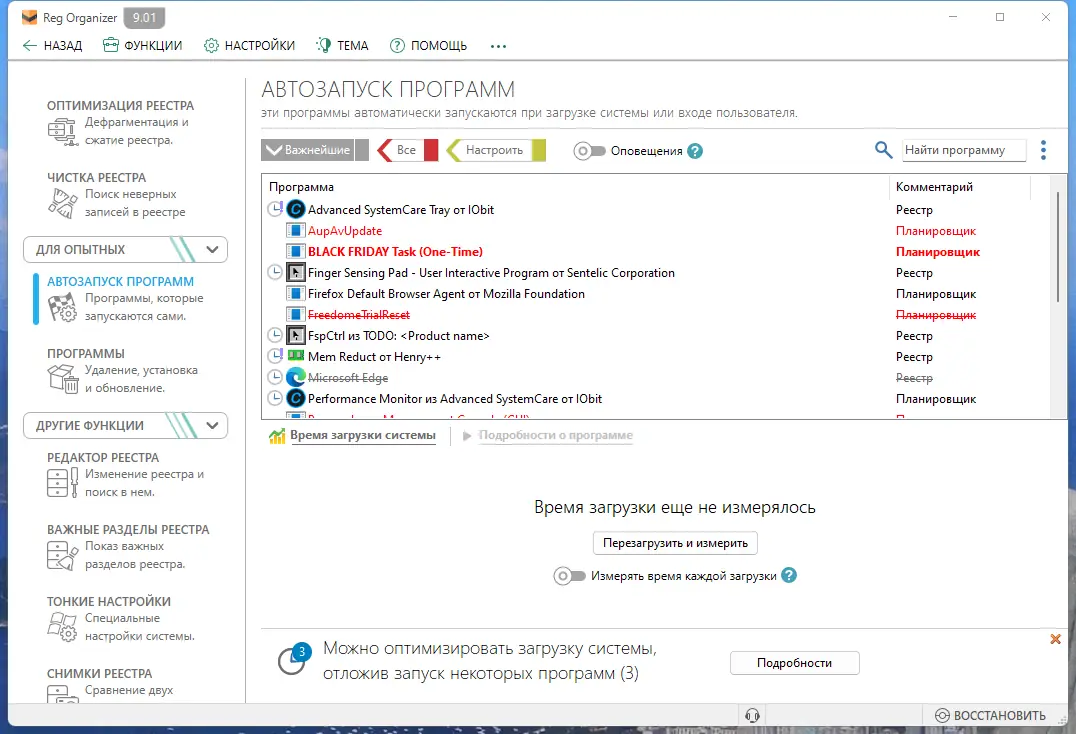Open РЕДАКТОР РЕЕСТРА section
1076x734 pixels.
tap(103, 458)
